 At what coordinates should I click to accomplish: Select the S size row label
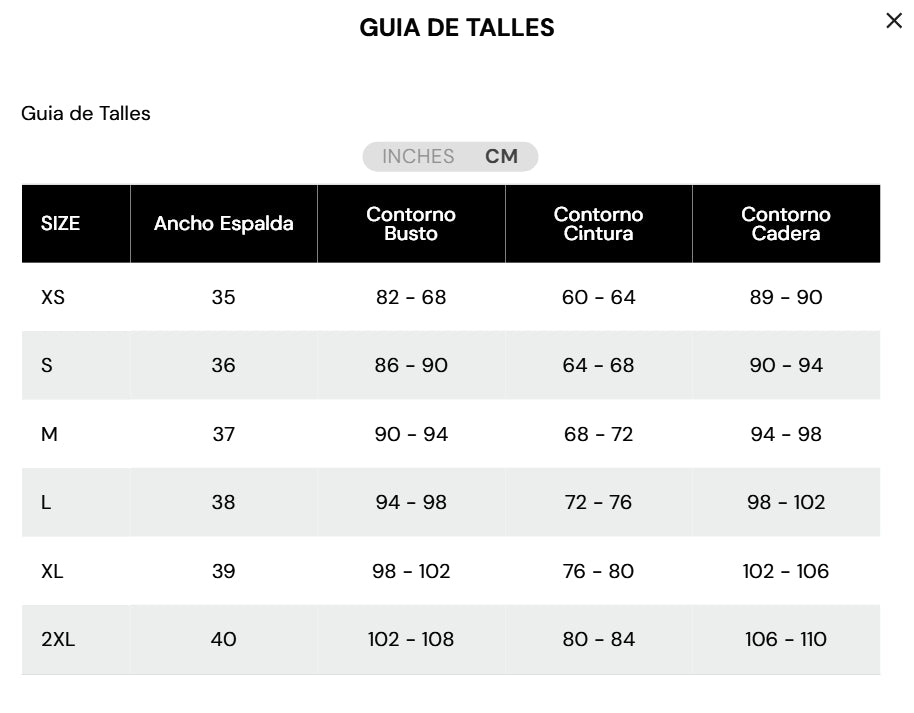coord(47,366)
